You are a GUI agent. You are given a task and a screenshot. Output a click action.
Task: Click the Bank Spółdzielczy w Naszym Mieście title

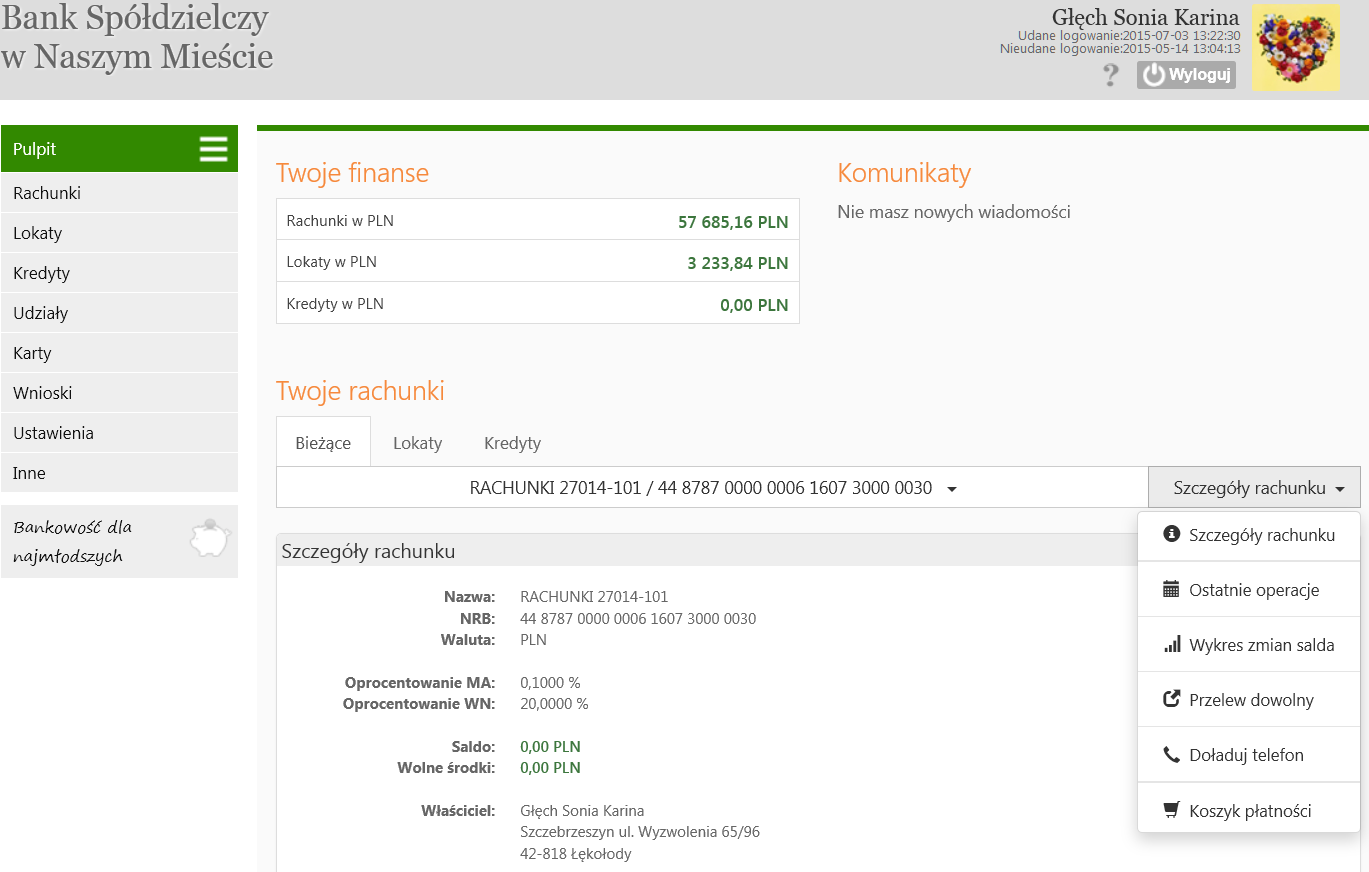click(x=137, y=37)
